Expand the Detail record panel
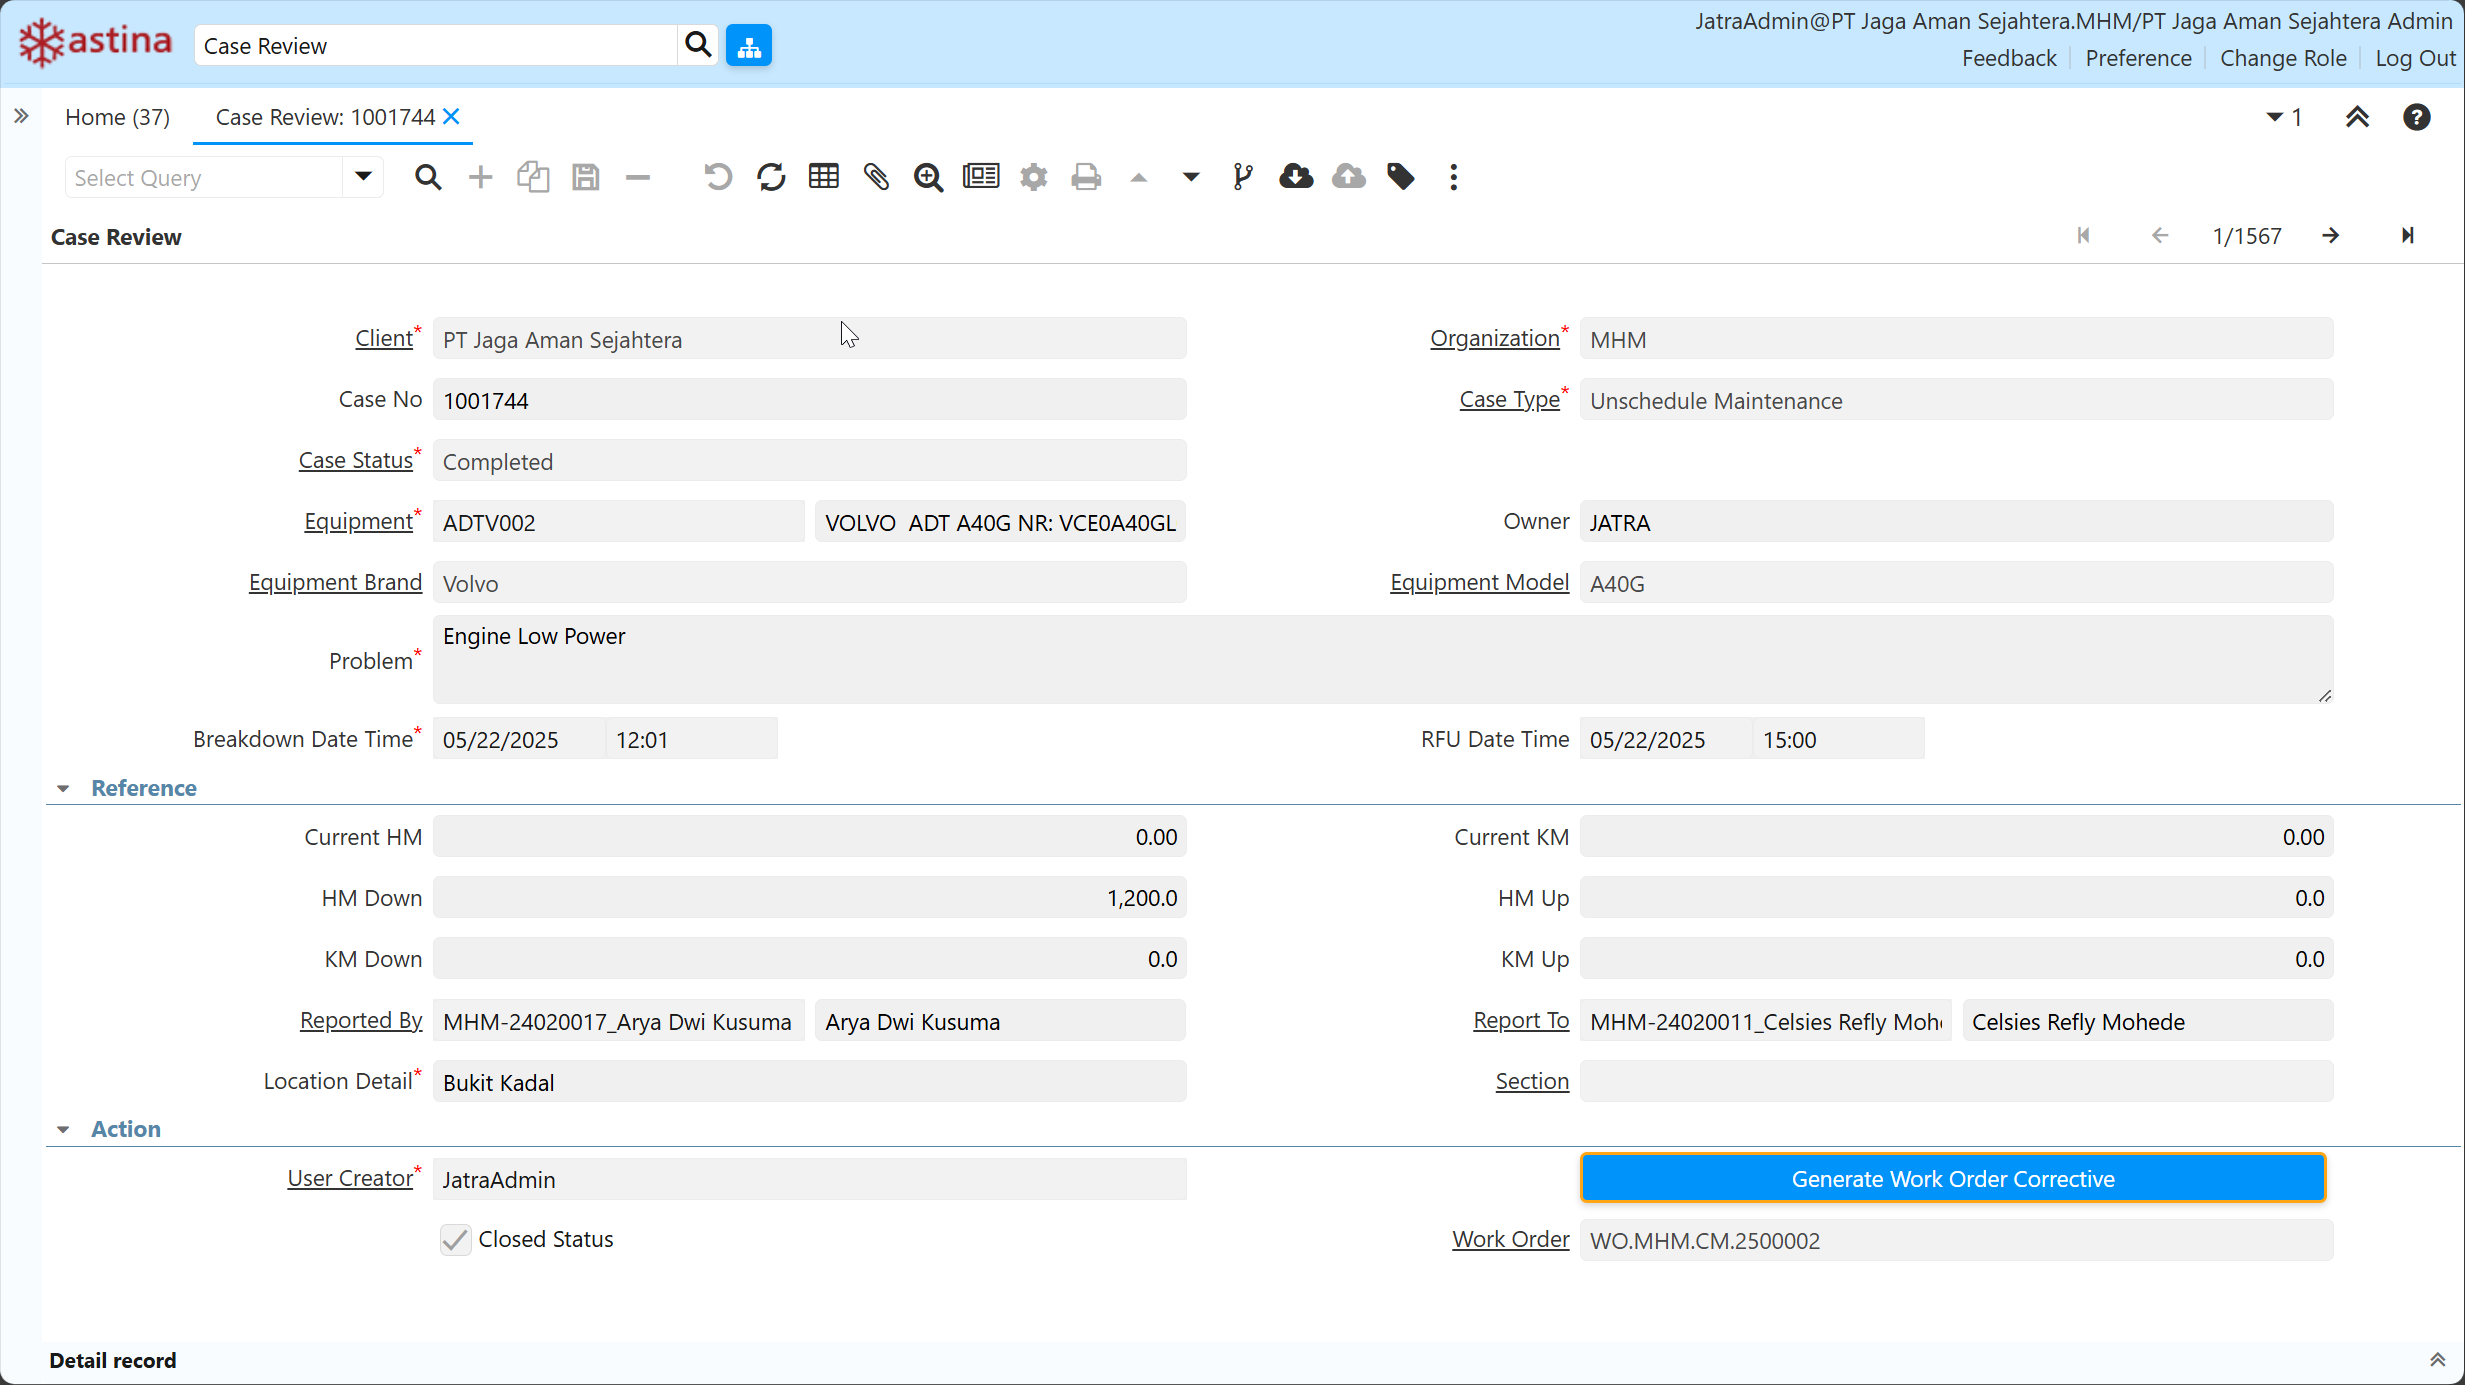Screen dimensions: 2465x1385 [x=2437, y=1360]
